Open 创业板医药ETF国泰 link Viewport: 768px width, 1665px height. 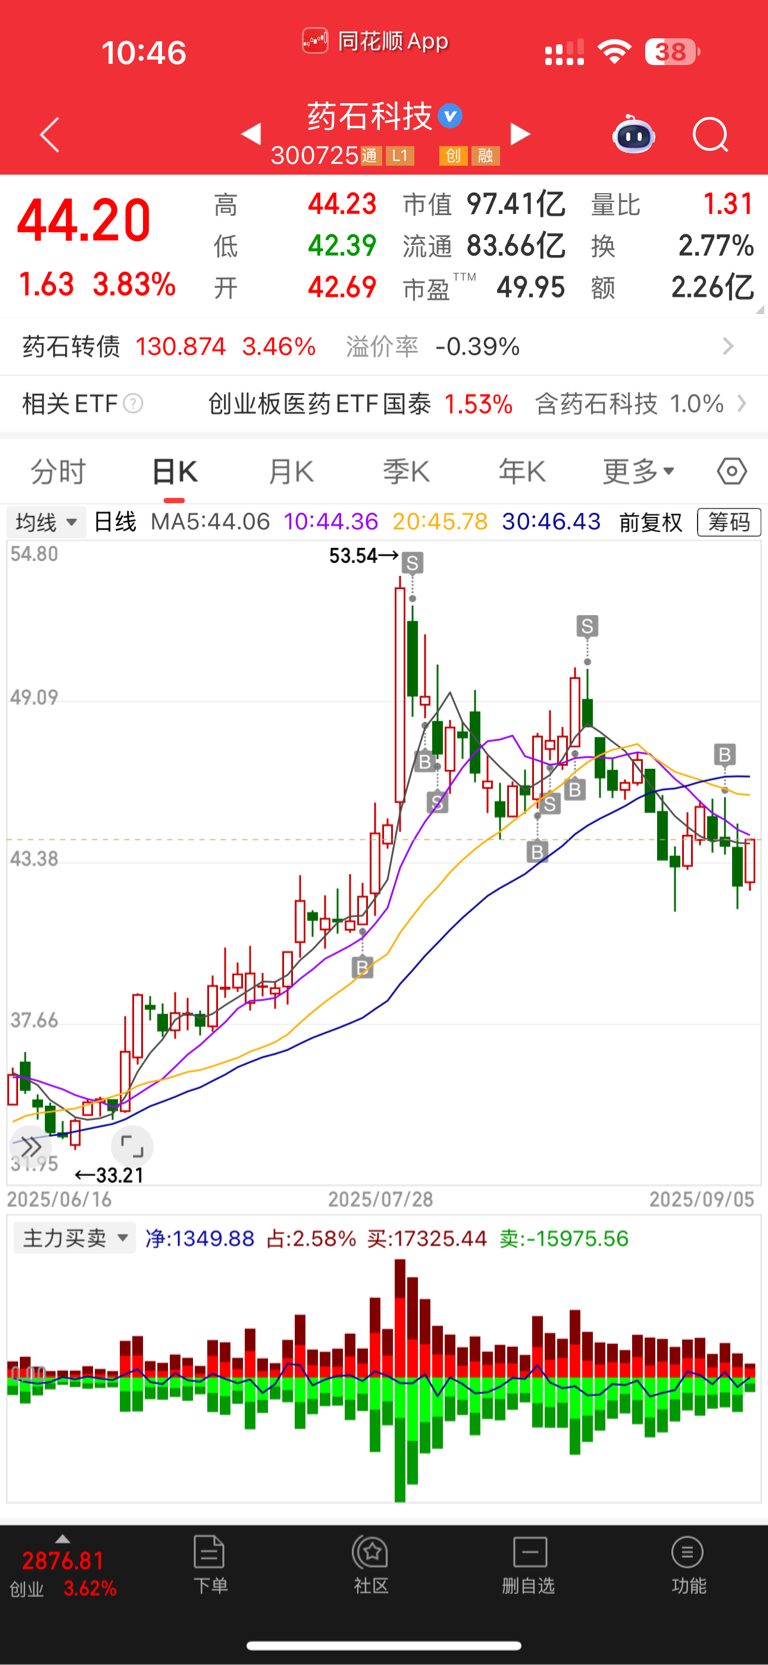[319, 404]
